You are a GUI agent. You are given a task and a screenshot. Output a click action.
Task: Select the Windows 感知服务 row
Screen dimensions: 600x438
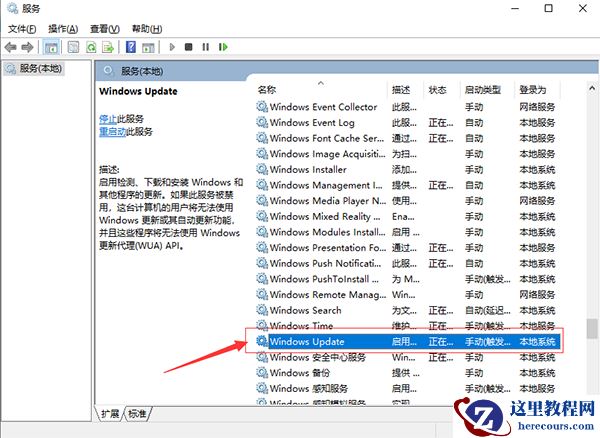tap(408, 389)
